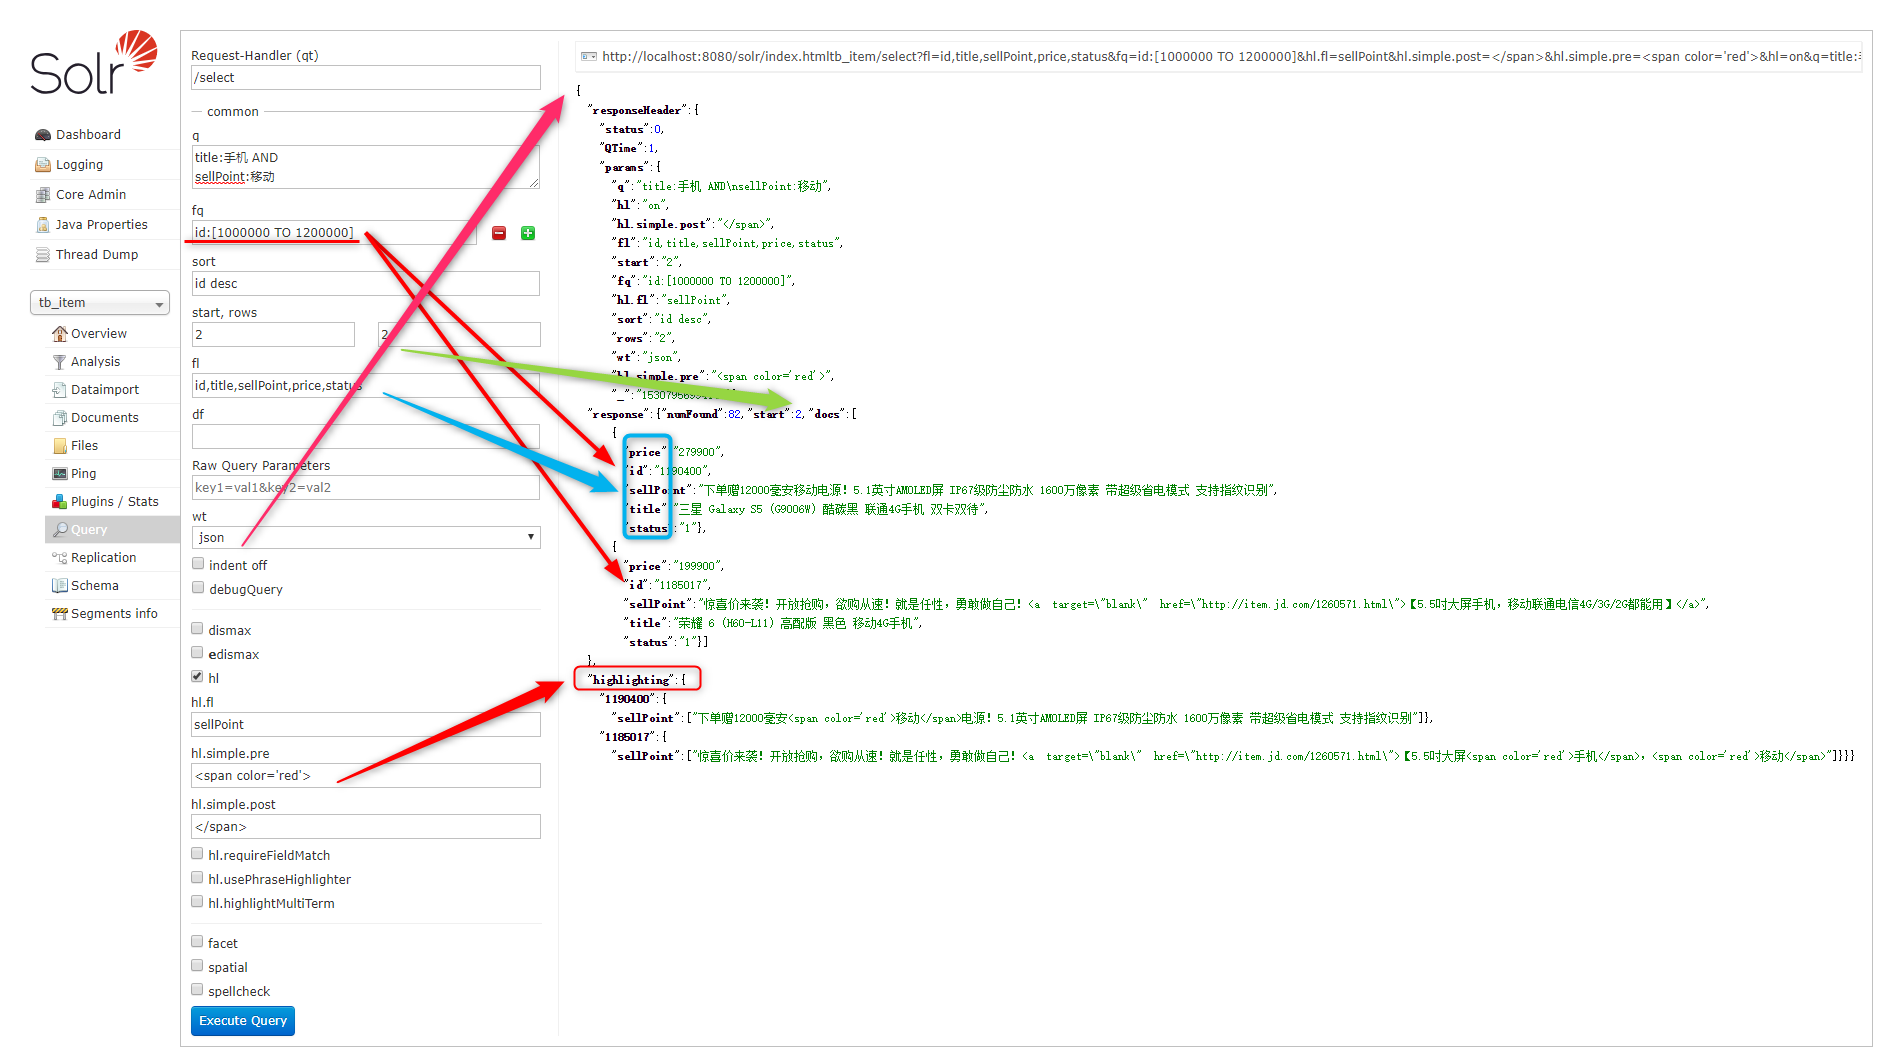Uncheck the hl highlighting checkbox
Screen dimensions: 1877x1052
[198, 677]
